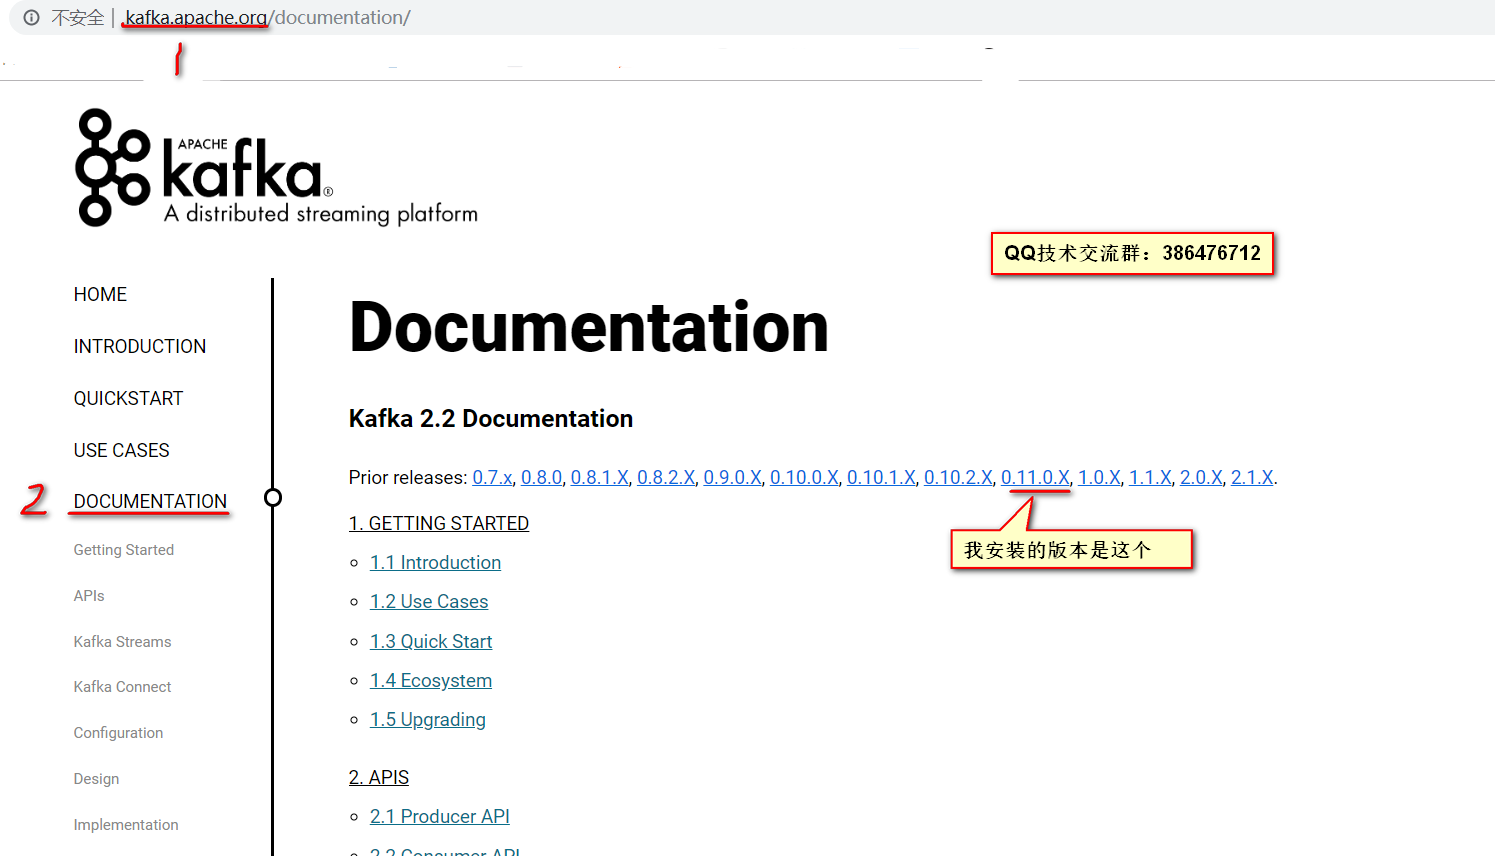
Task: Open the 0.11.0.X release documentation link
Action: pos(1035,477)
